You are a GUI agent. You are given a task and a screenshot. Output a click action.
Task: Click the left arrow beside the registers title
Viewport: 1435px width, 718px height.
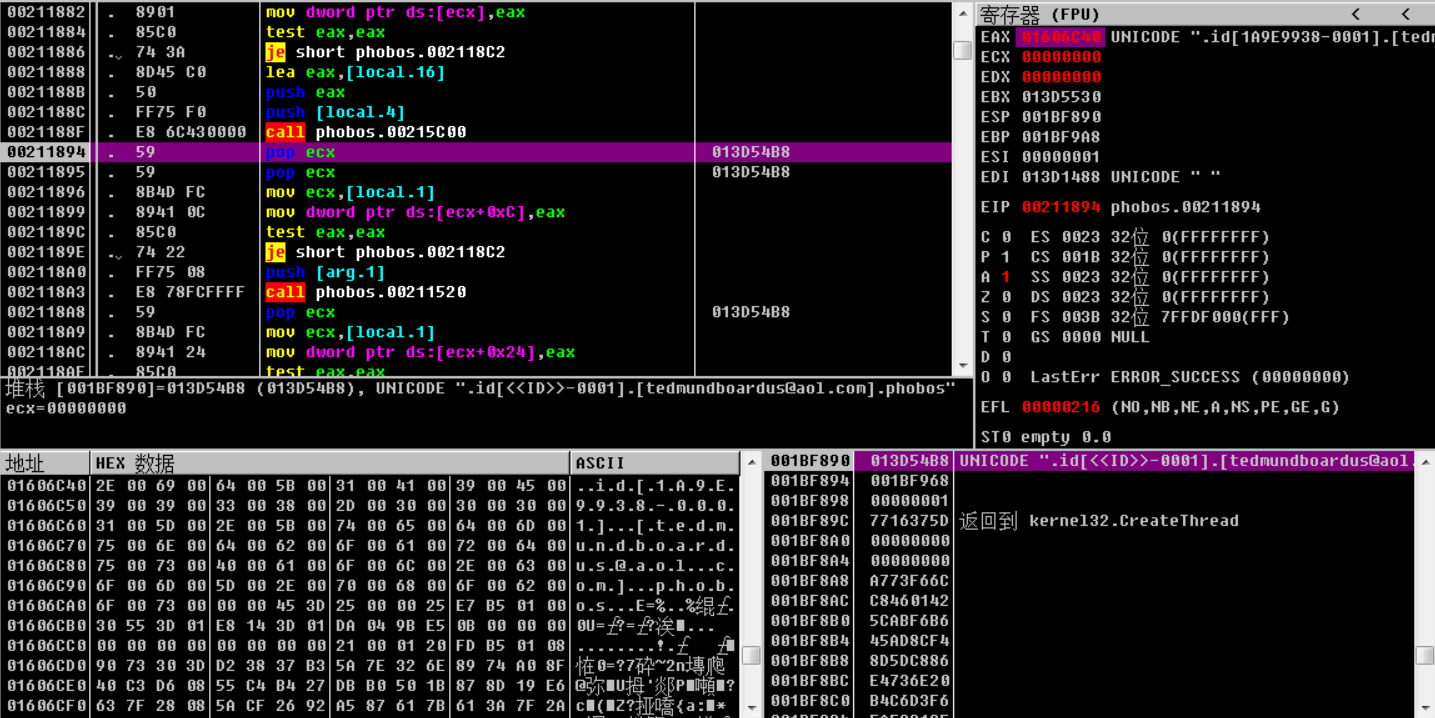pos(1357,14)
